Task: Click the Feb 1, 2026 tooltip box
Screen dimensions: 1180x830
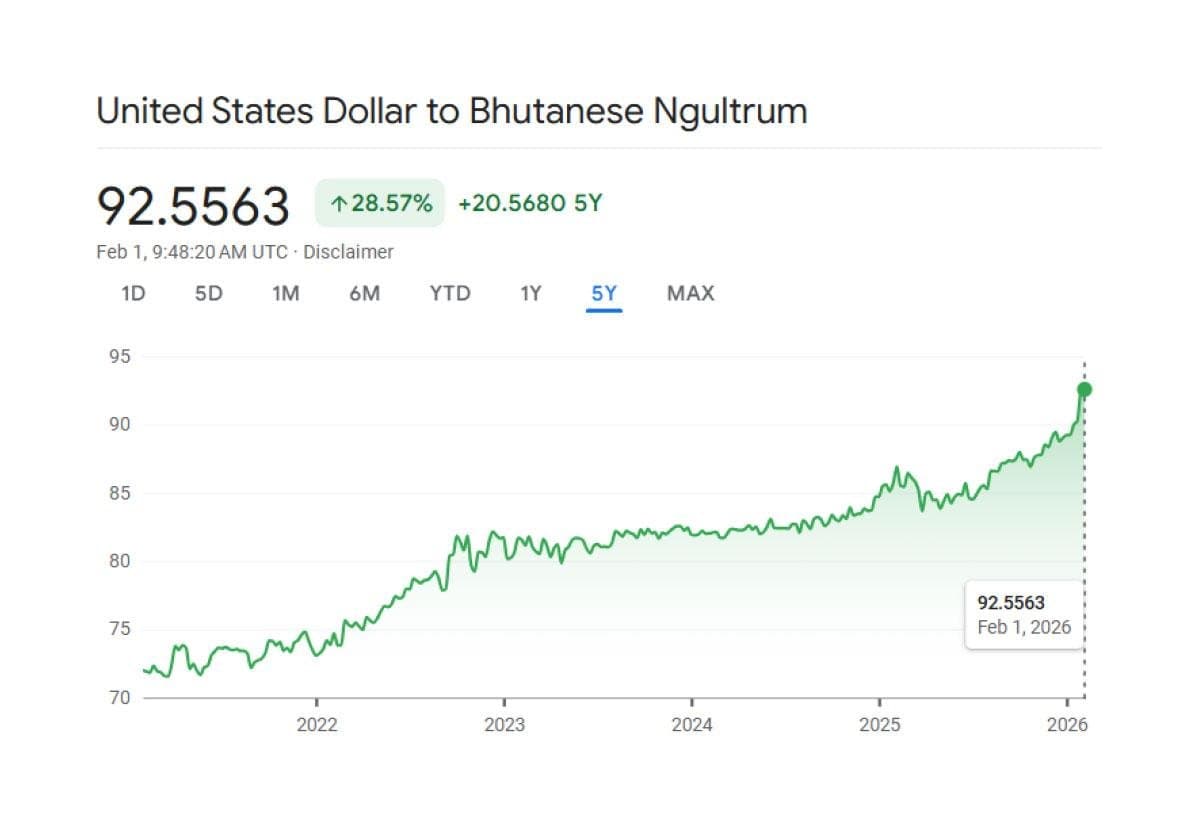Action: 1024,614
